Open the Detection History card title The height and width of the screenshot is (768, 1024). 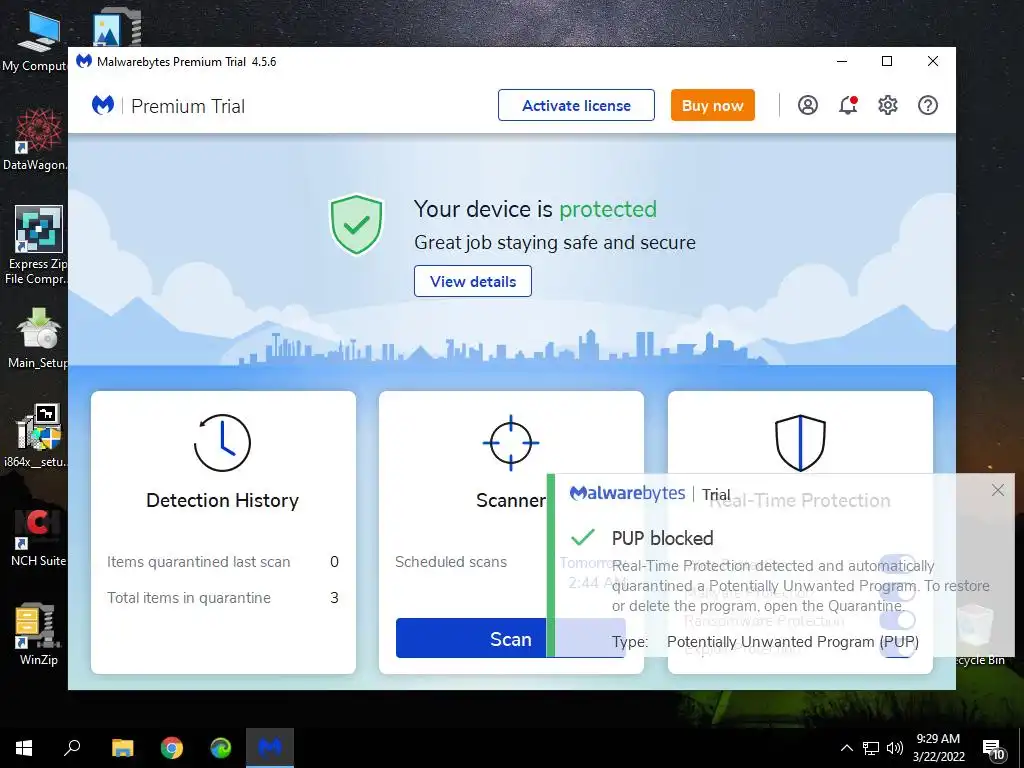tap(222, 500)
